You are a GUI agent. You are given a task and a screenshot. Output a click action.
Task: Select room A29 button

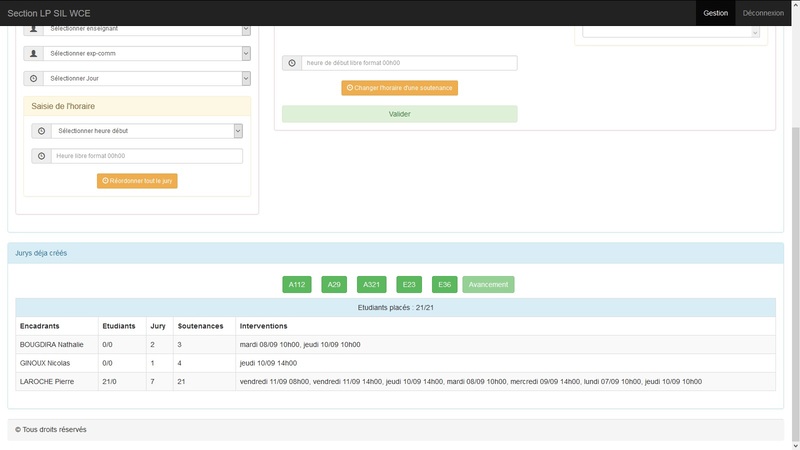coord(334,285)
